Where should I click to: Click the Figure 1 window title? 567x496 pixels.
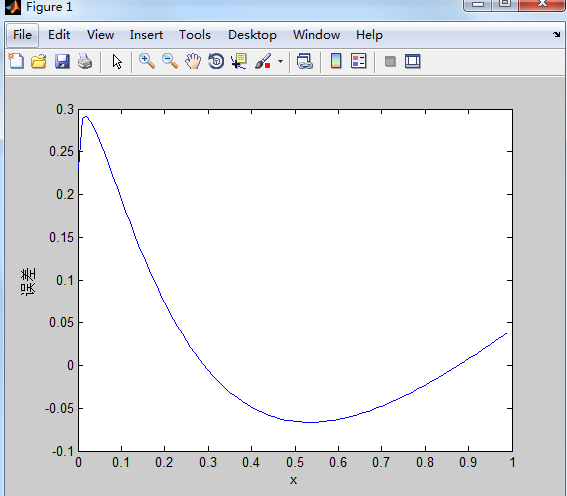coord(49,7)
